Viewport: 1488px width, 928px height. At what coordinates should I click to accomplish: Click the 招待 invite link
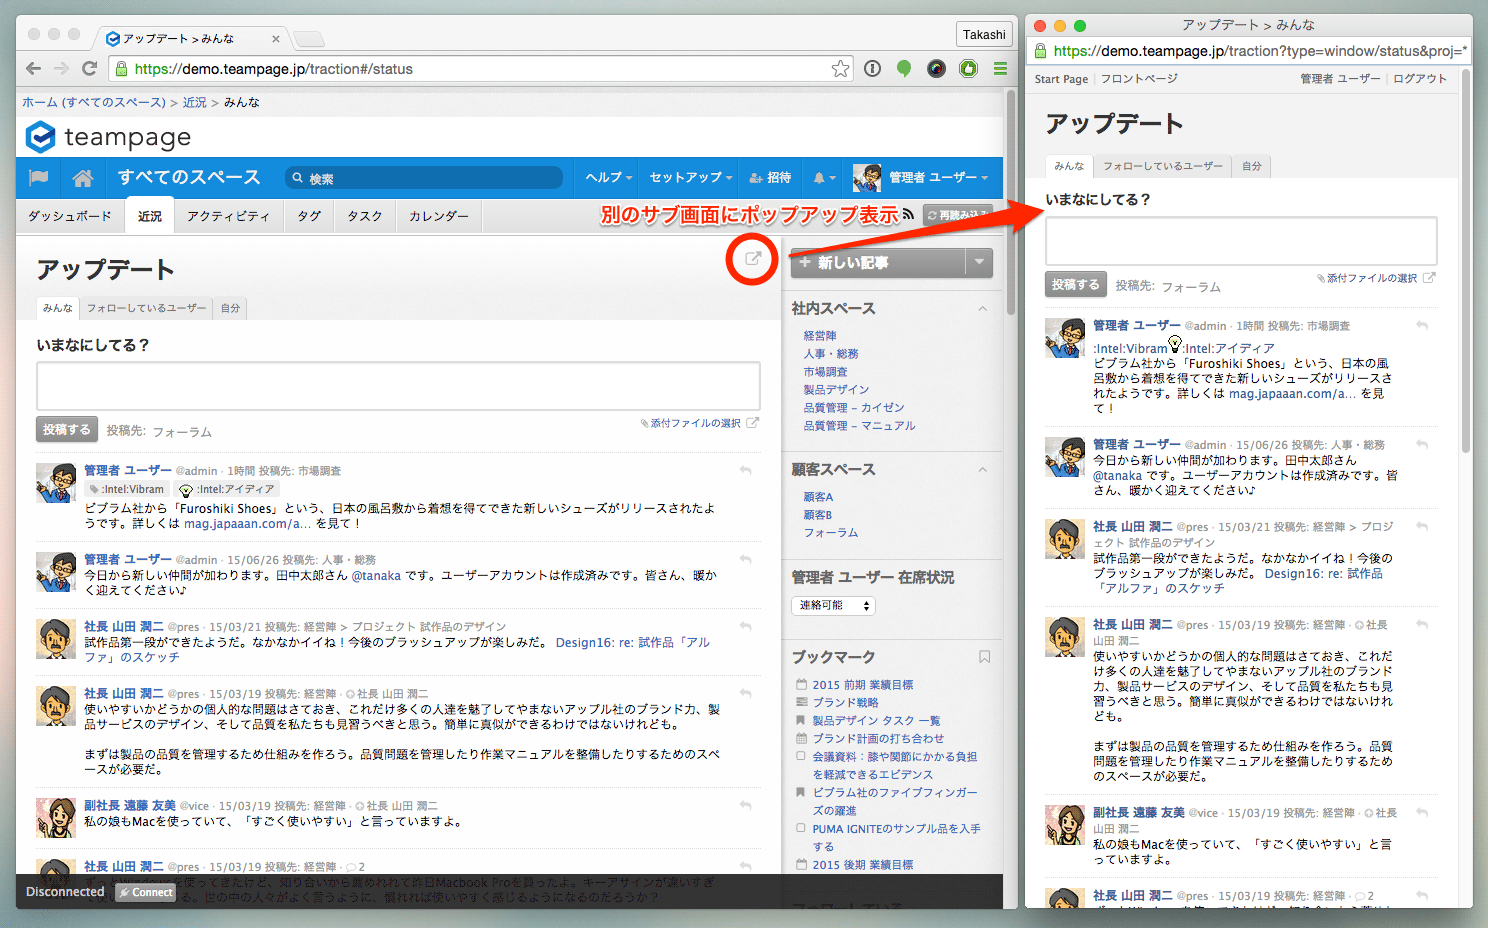(x=770, y=177)
